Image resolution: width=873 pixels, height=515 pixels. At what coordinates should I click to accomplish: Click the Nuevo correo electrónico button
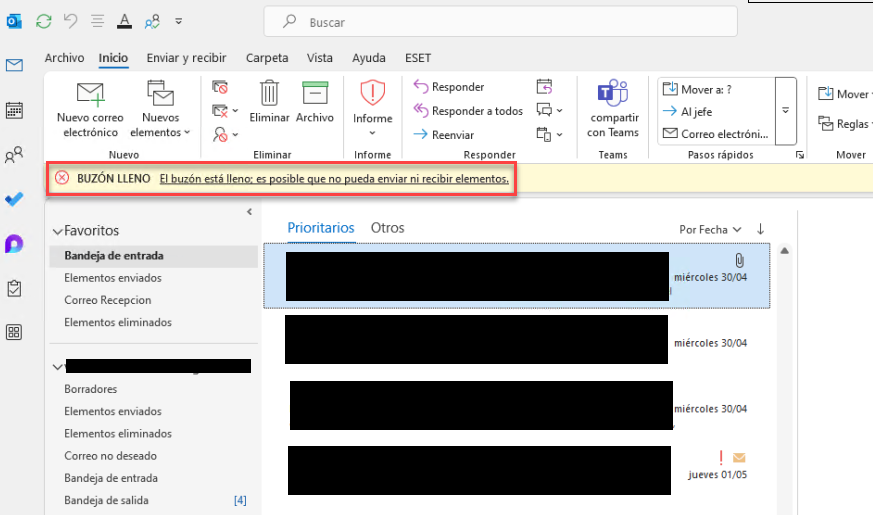pyautogui.click(x=90, y=109)
